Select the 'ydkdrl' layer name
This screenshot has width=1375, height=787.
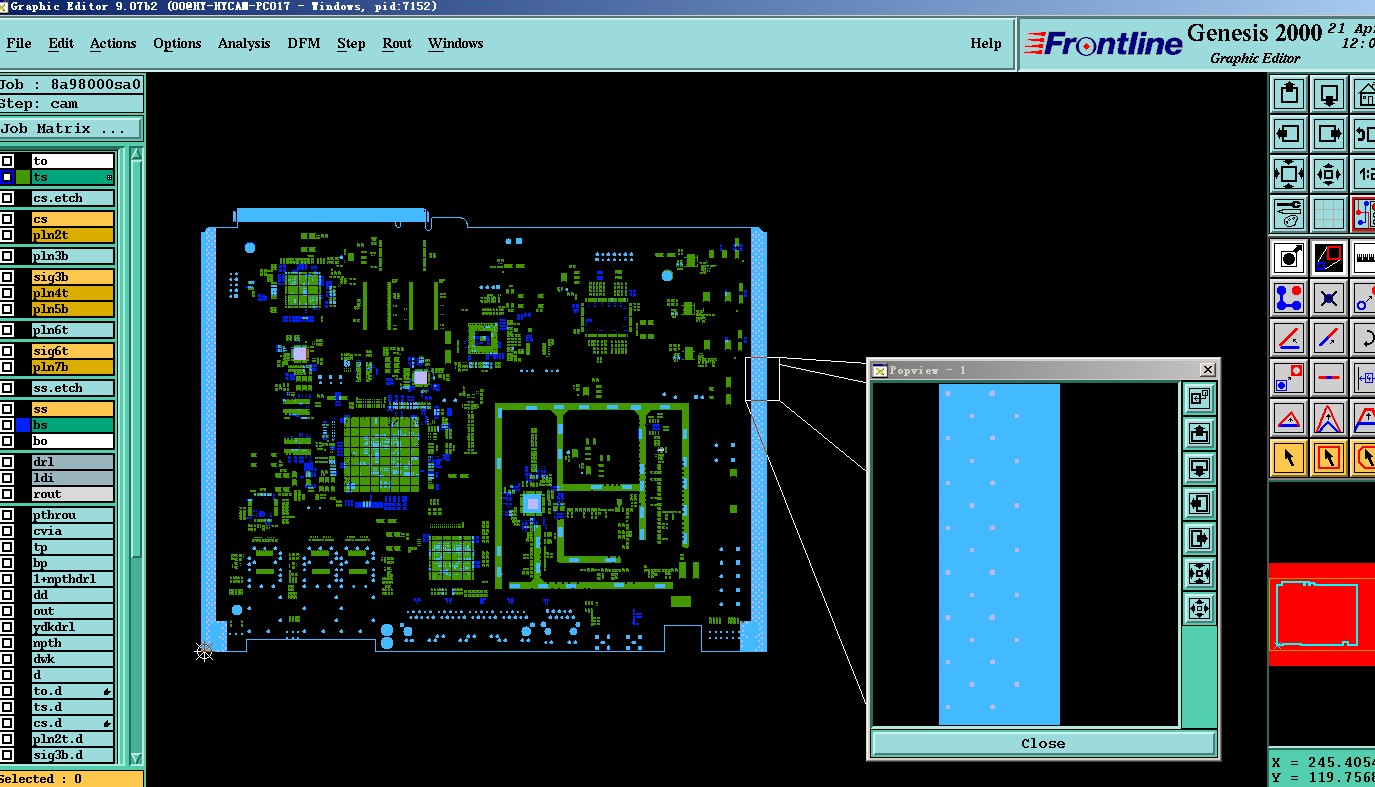pos(73,627)
